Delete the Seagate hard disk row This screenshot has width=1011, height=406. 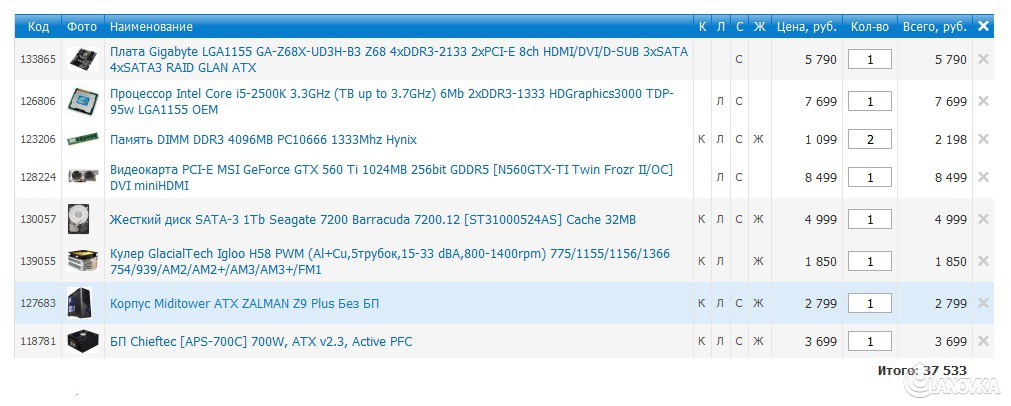(983, 219)
